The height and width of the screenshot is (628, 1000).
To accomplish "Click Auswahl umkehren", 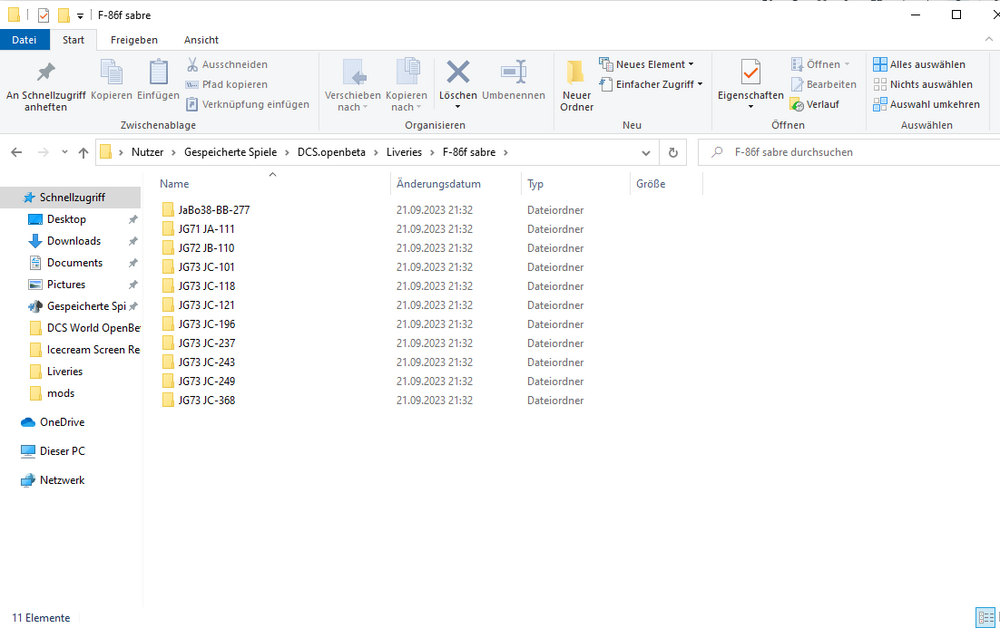I will (x=926, y=104).
